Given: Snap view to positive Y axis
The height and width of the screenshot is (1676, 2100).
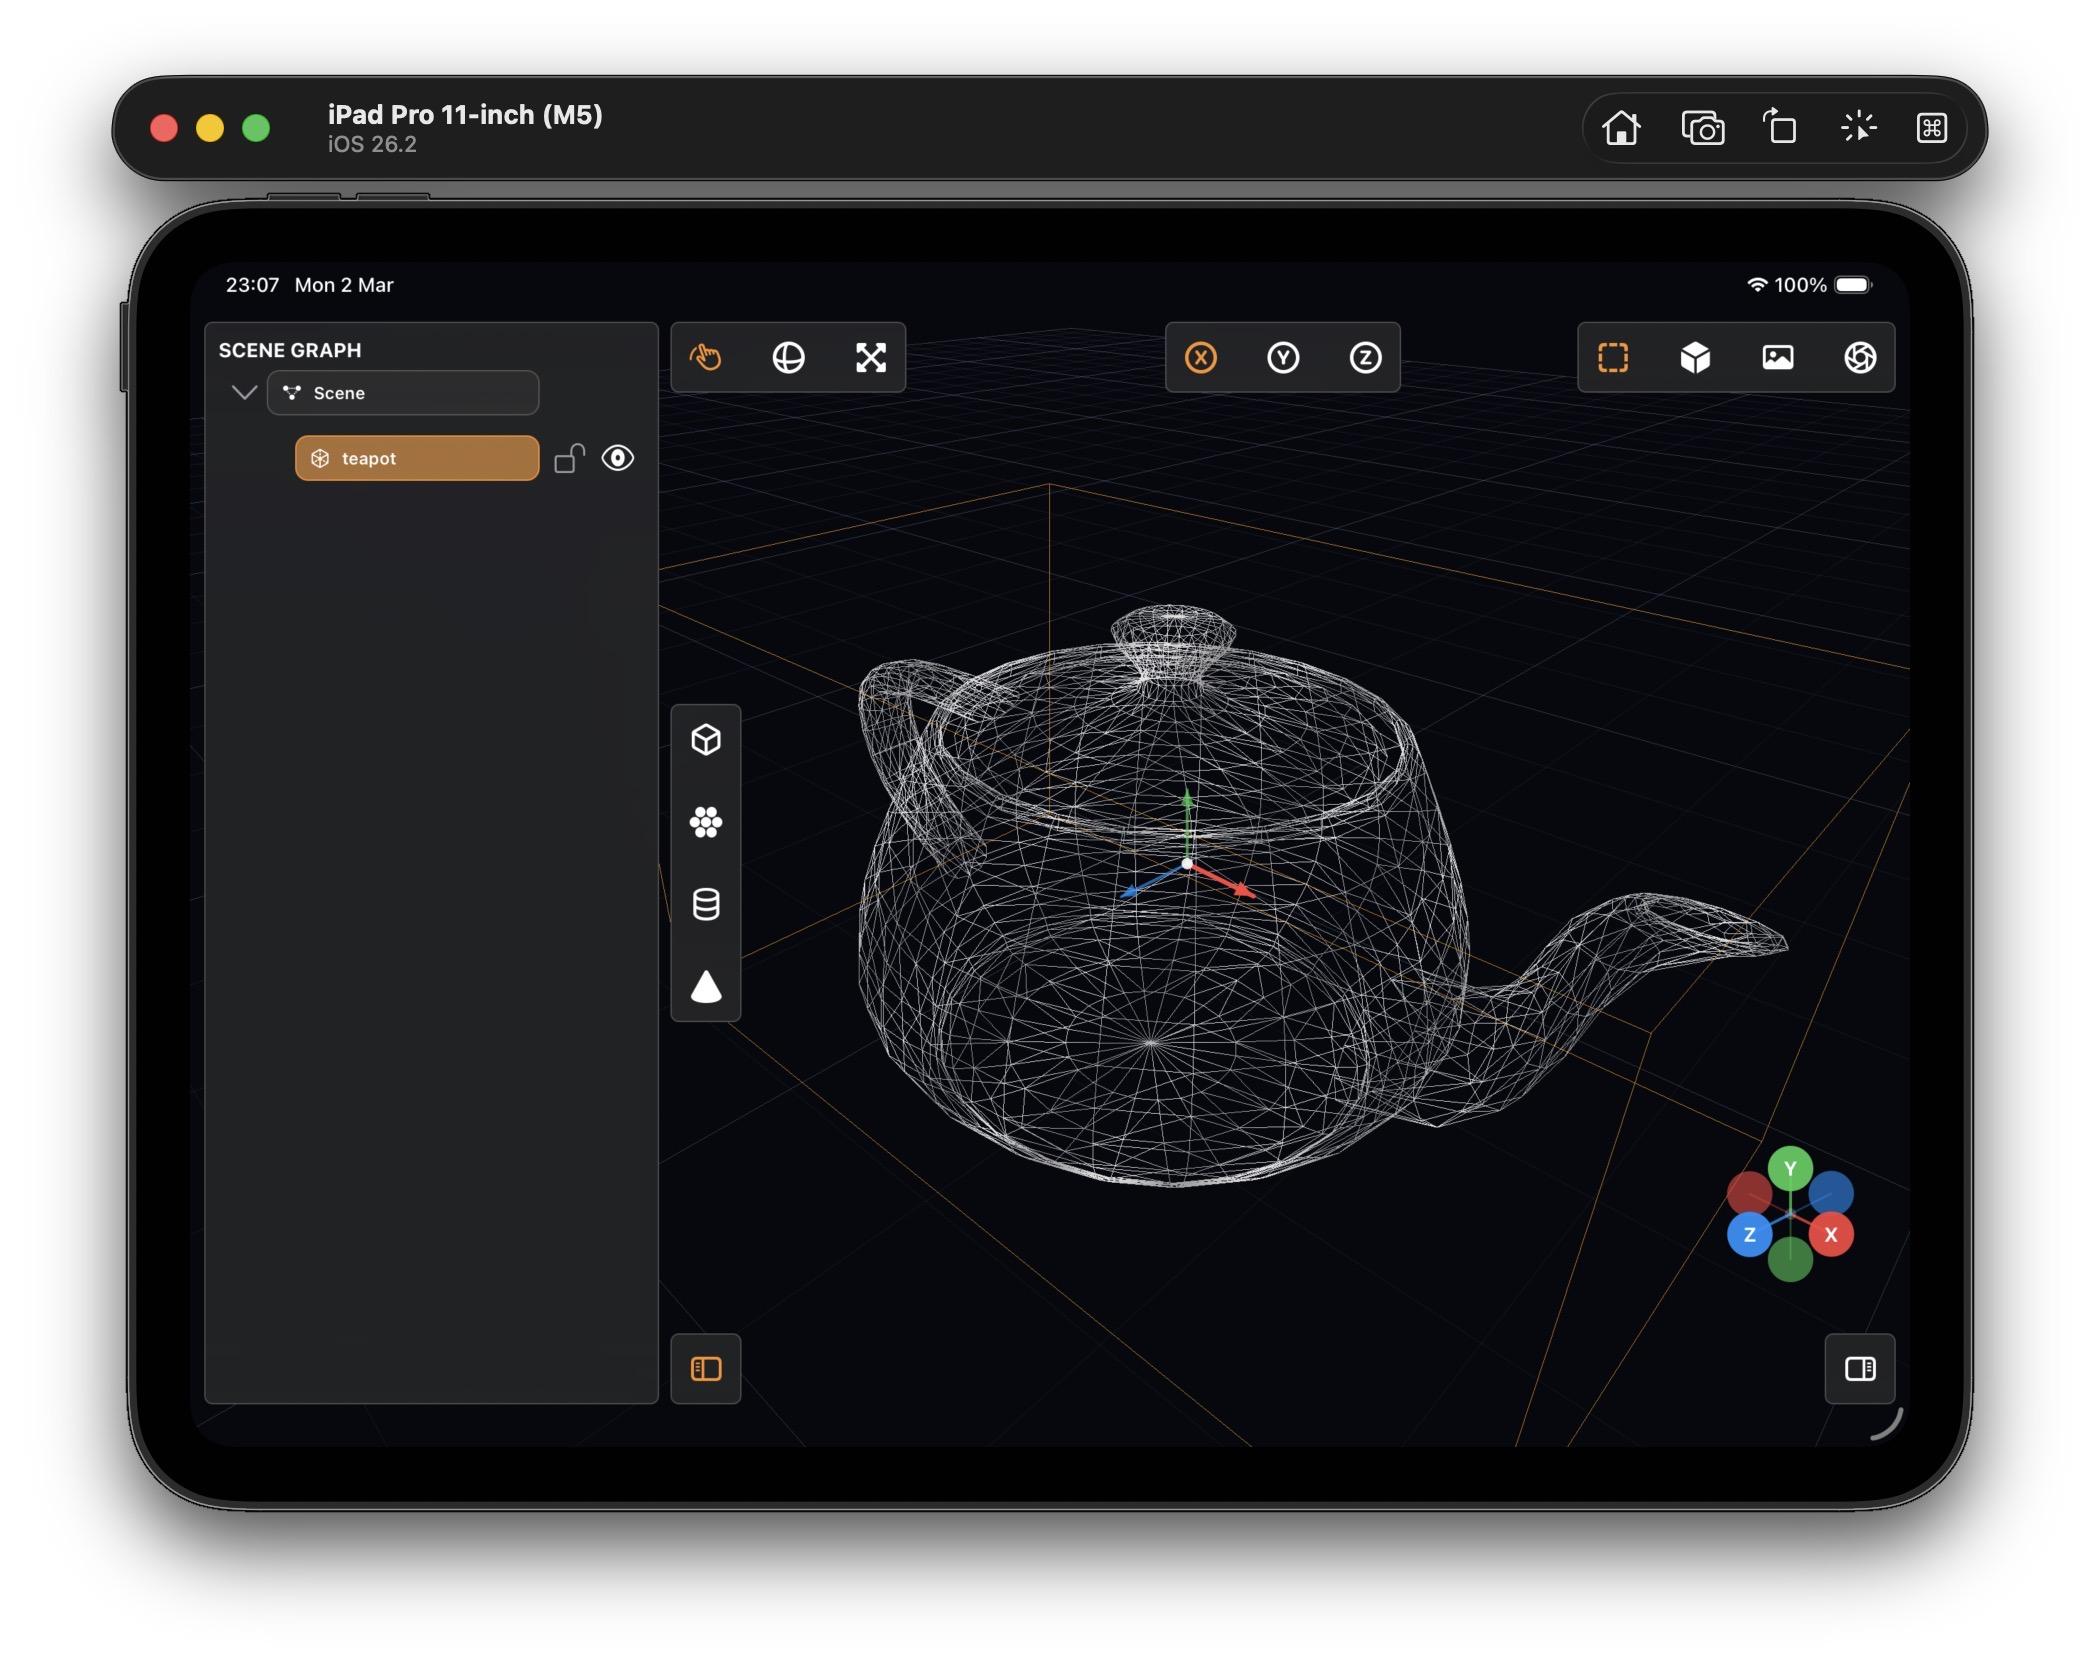Looking at the screenshot, I should click(1790, 1168).
